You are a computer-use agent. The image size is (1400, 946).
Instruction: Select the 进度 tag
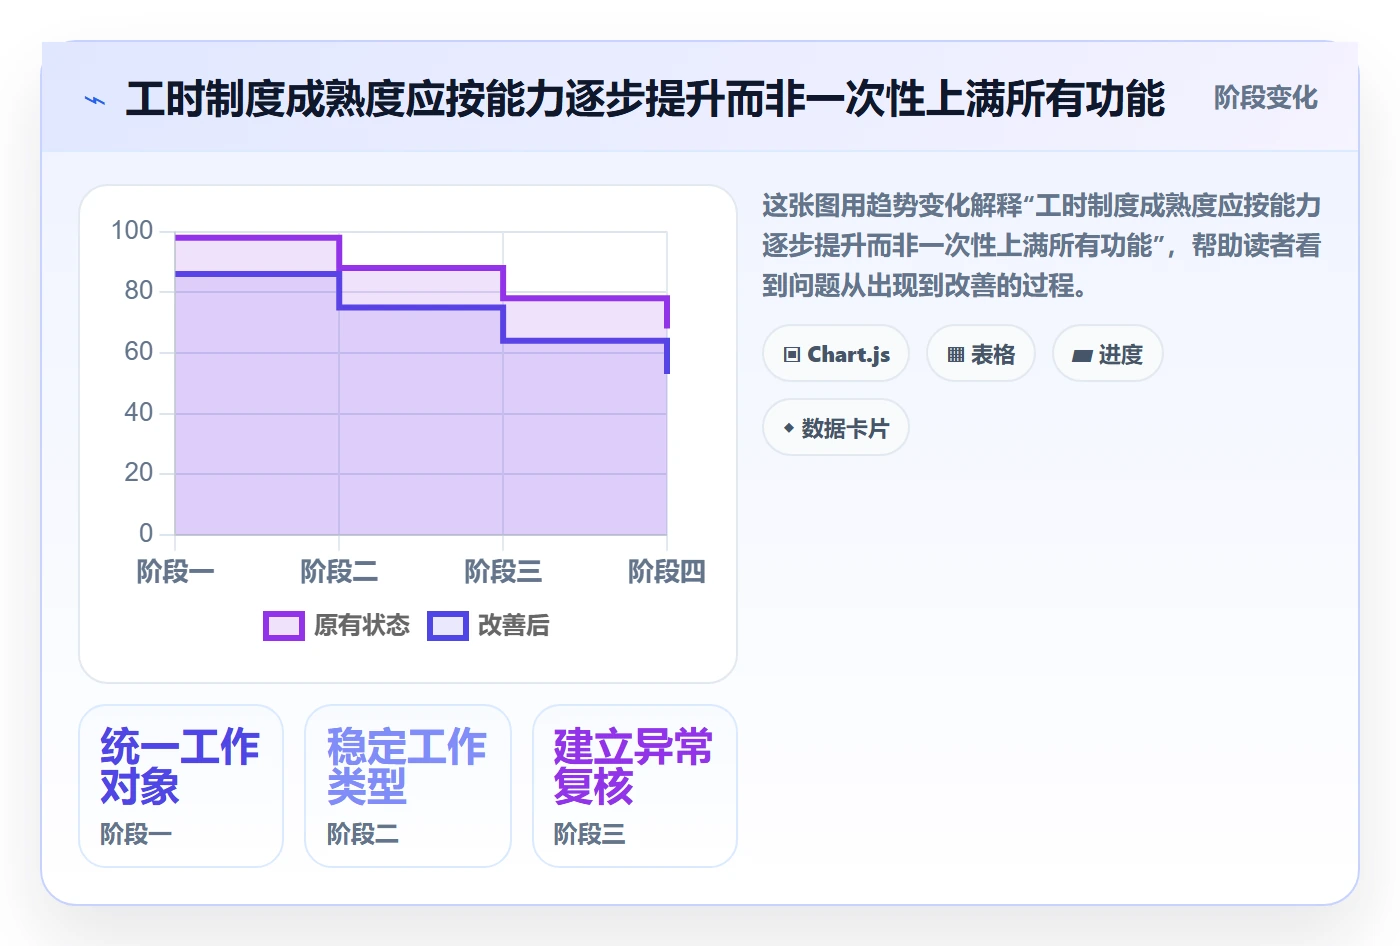1108,354
